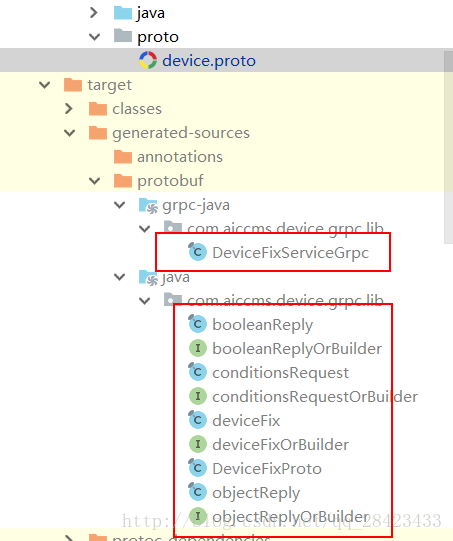The height and width of the screenshot is (541, 453).
Task: Expand the classes folder
Action: tap(69, 109)
